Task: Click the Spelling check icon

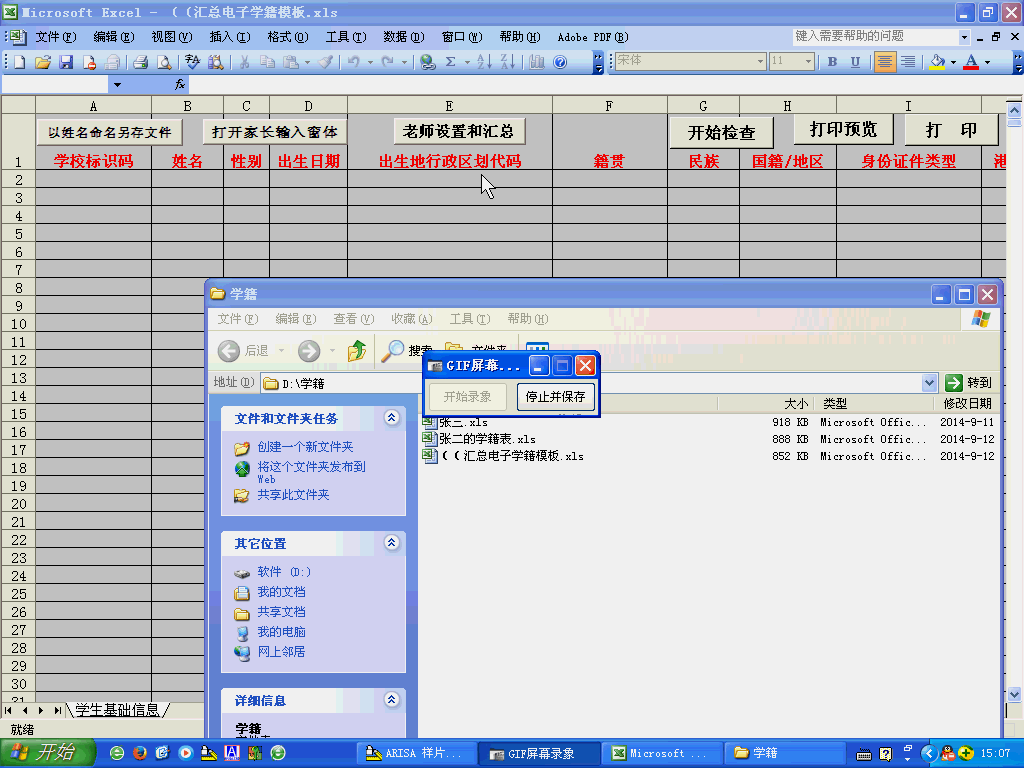Action: coord(193,62)
